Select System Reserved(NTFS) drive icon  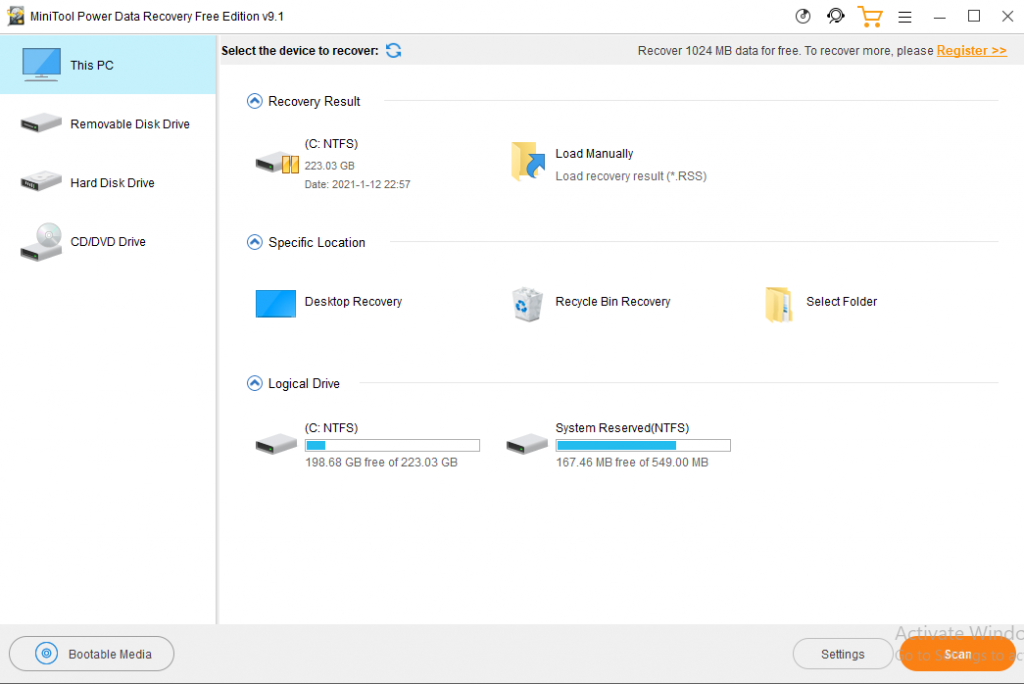[527, 444]
